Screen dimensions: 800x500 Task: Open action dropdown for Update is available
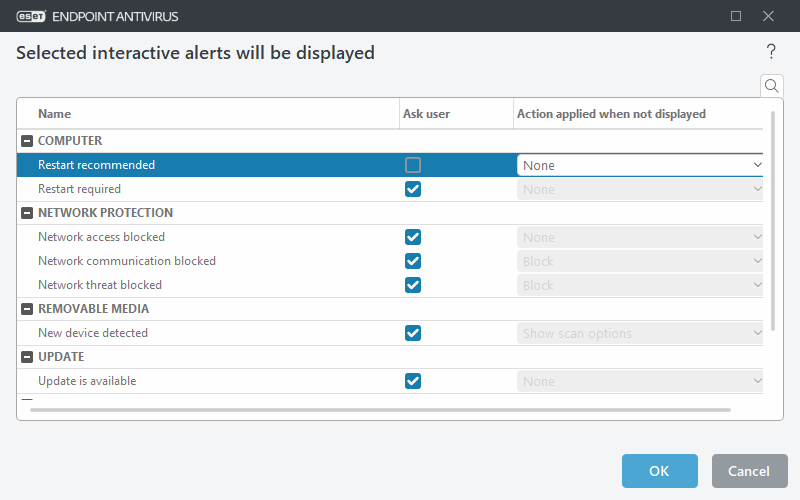tap(640, 381)
